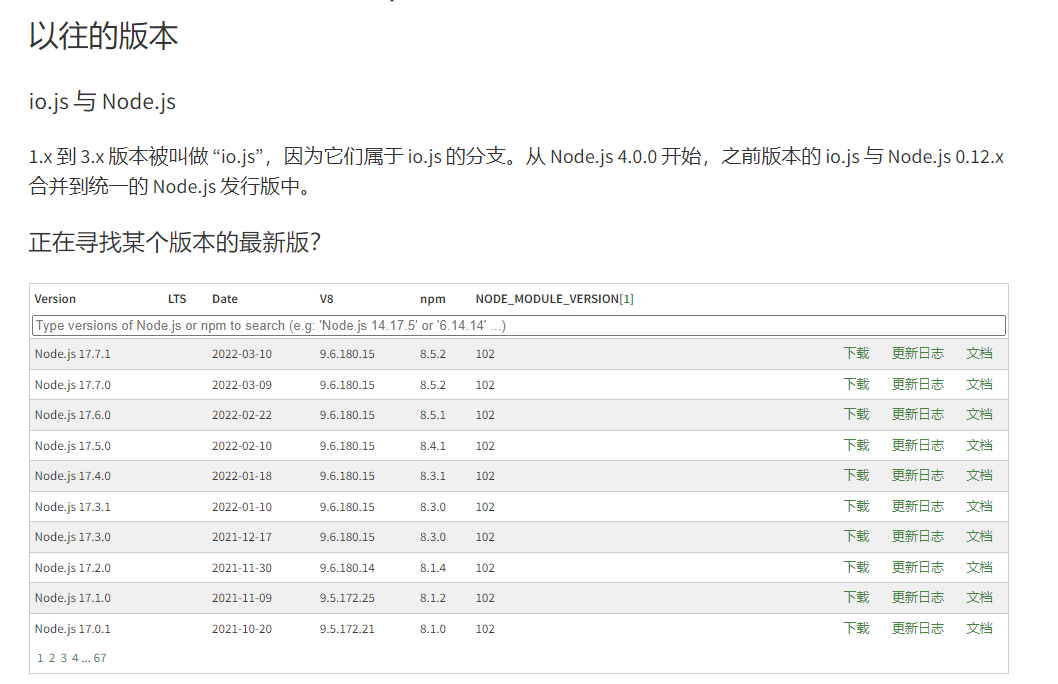The image size is (1058, 684).
Task: Open download link for Node.js 17.3.0
Action: pos(856,537)
